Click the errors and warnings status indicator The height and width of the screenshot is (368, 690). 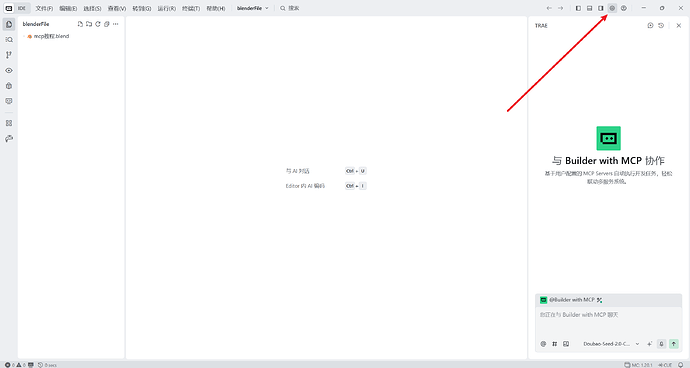pos(15,365)
